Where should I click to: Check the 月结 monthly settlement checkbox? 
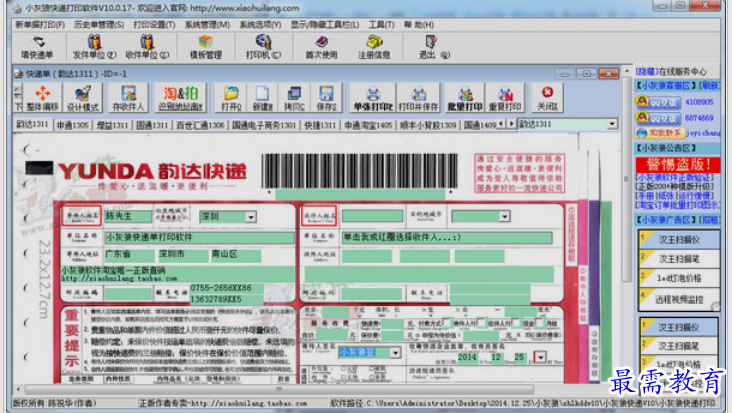click(x=539, y=322)
